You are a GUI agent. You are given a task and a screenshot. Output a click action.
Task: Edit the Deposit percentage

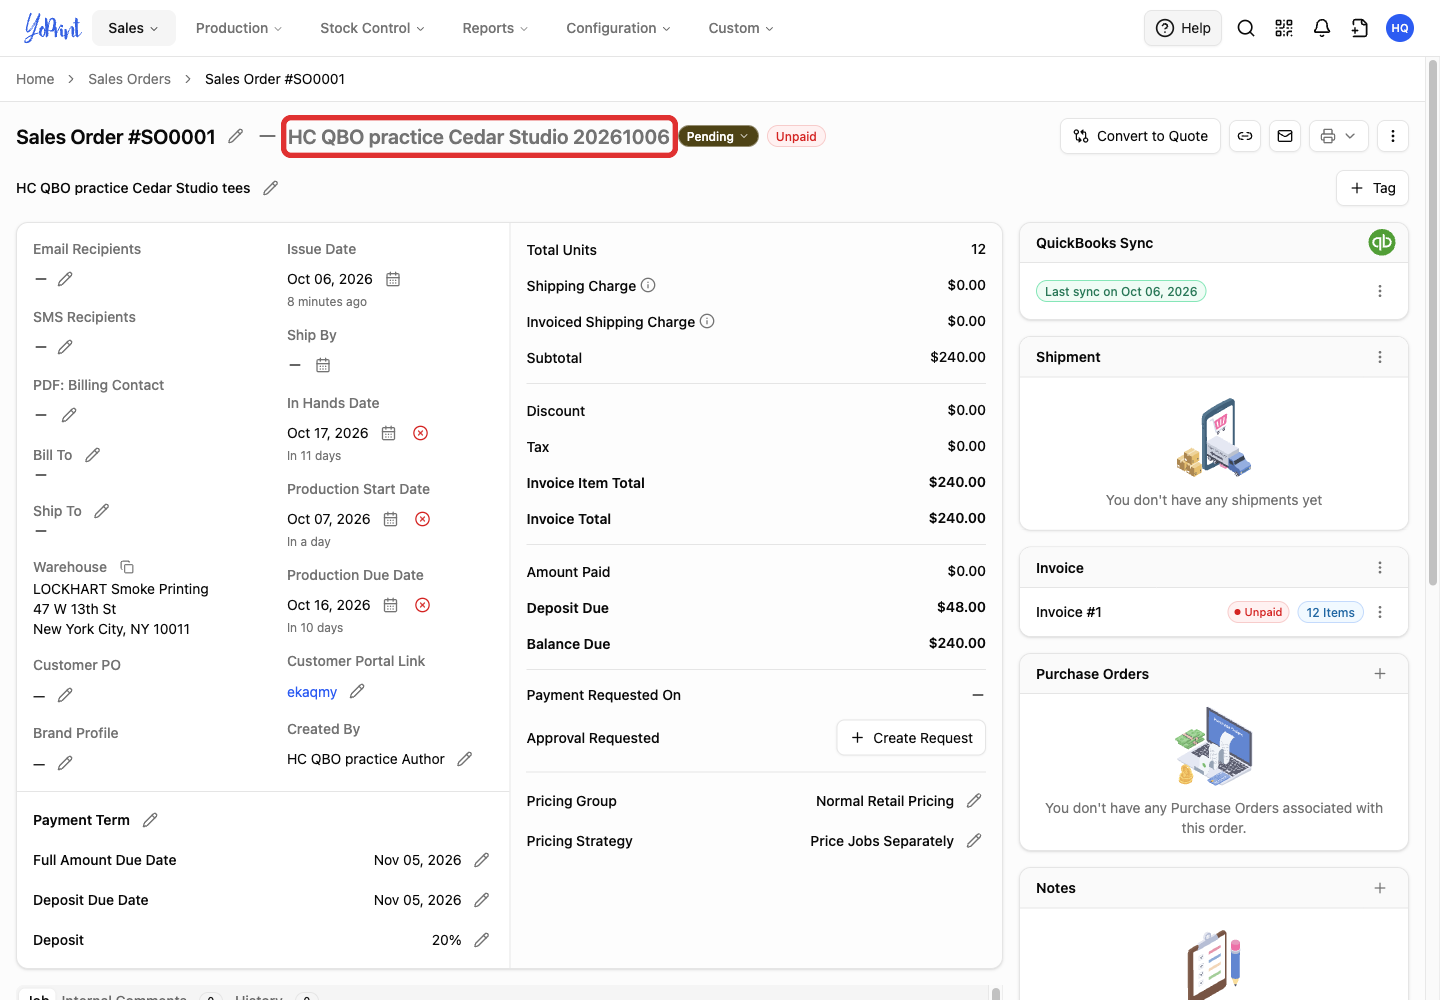pyautogui.click(x=481, y=940)
